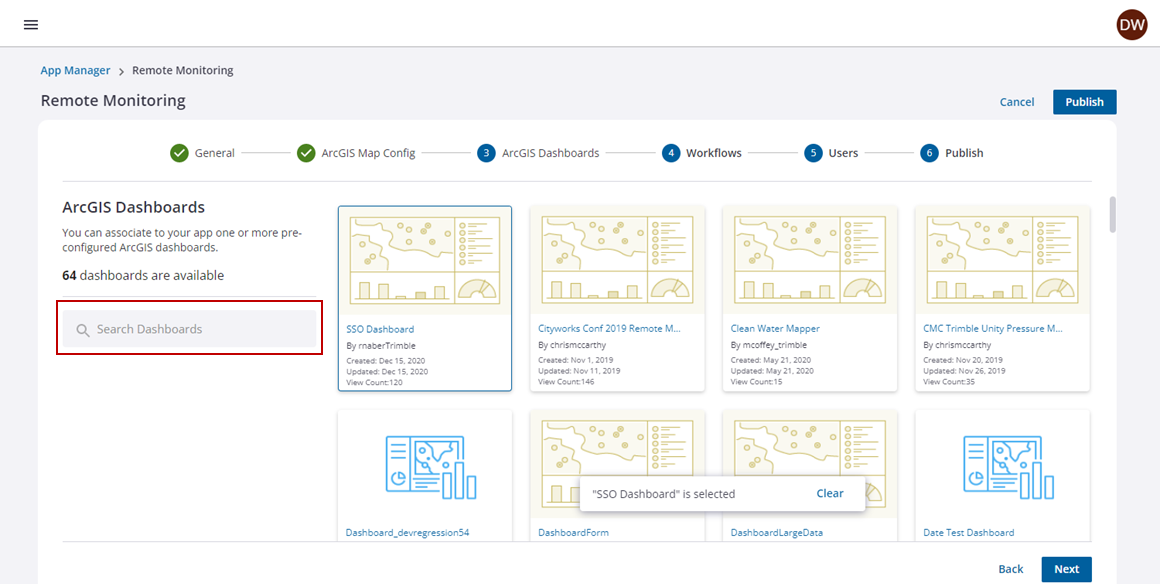Viewport: 1160px width, 584px height.
Task: Open the DW user avatar menu
Action: 1131,26
